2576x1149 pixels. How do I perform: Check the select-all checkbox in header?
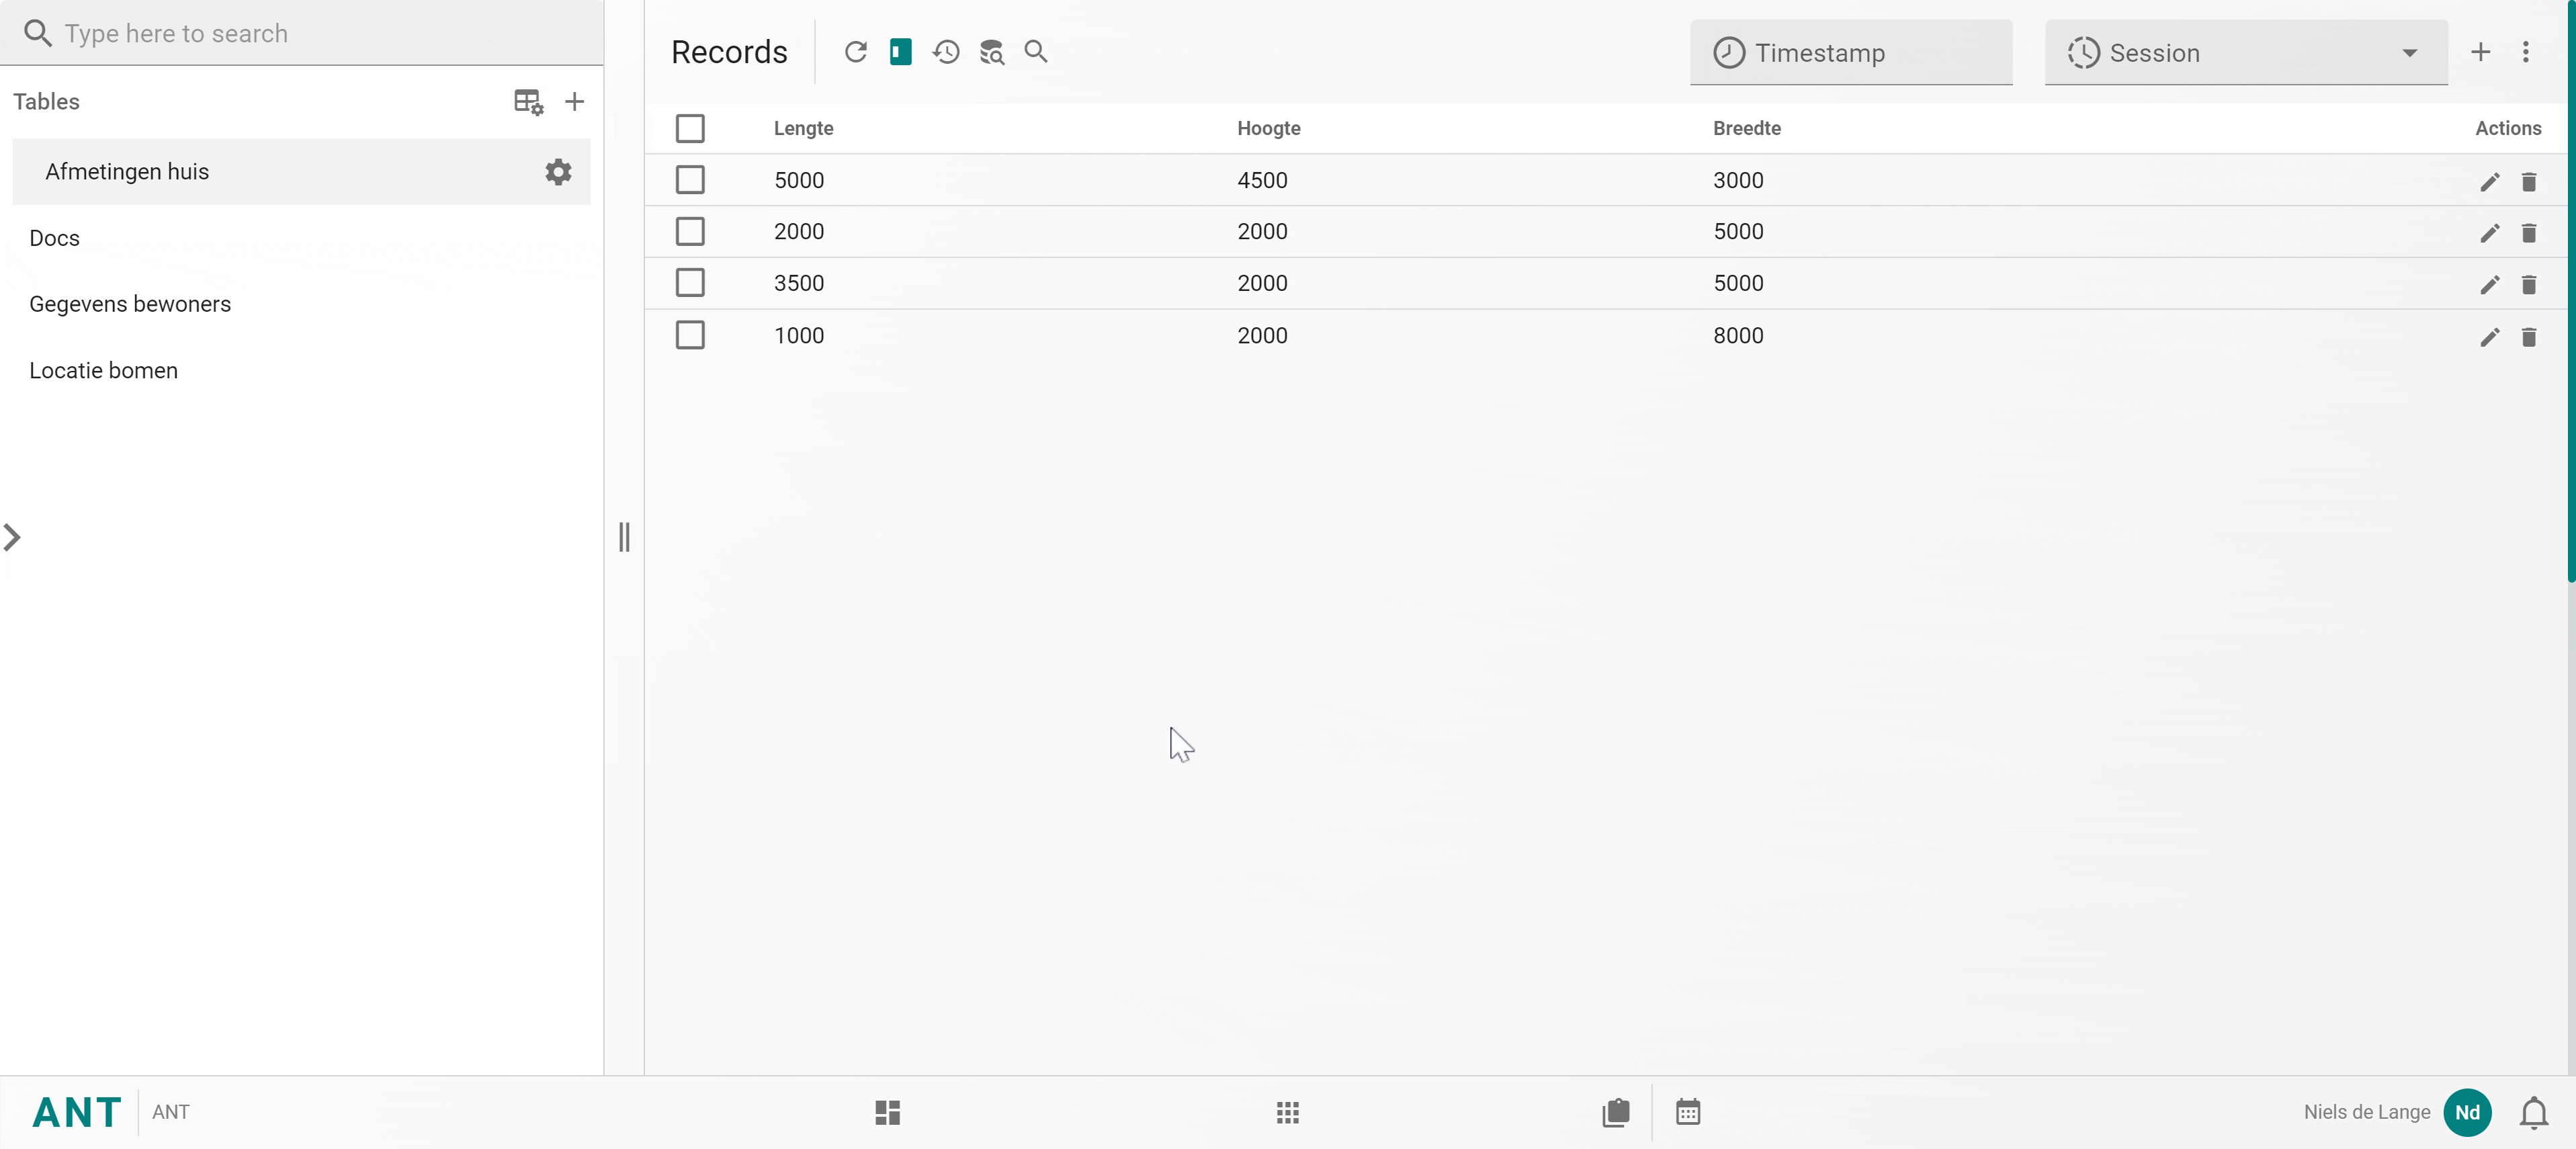click(x=690, y=128)
